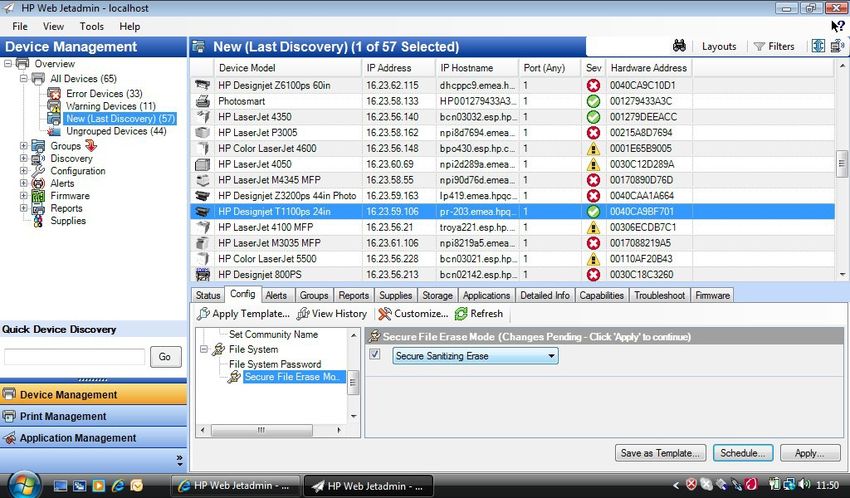Screen dimensions: 850x498
Task: Switch to the Alerts tab
Action: tap(276, 295)
